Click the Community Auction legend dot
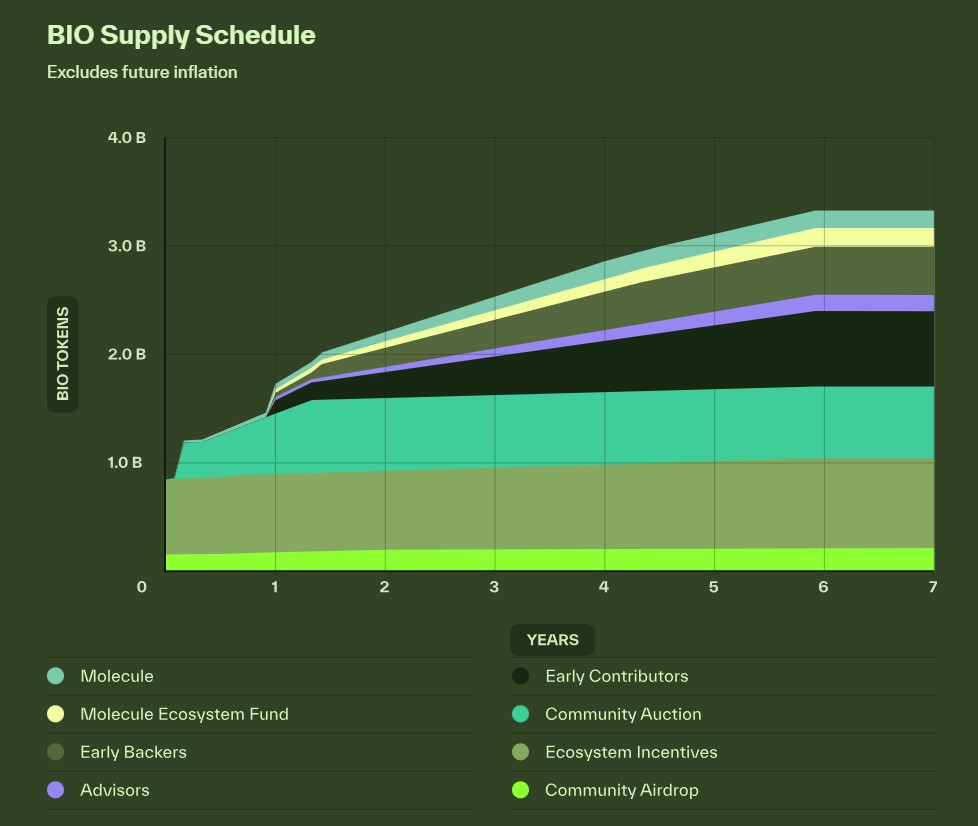 tap(520, 714)
